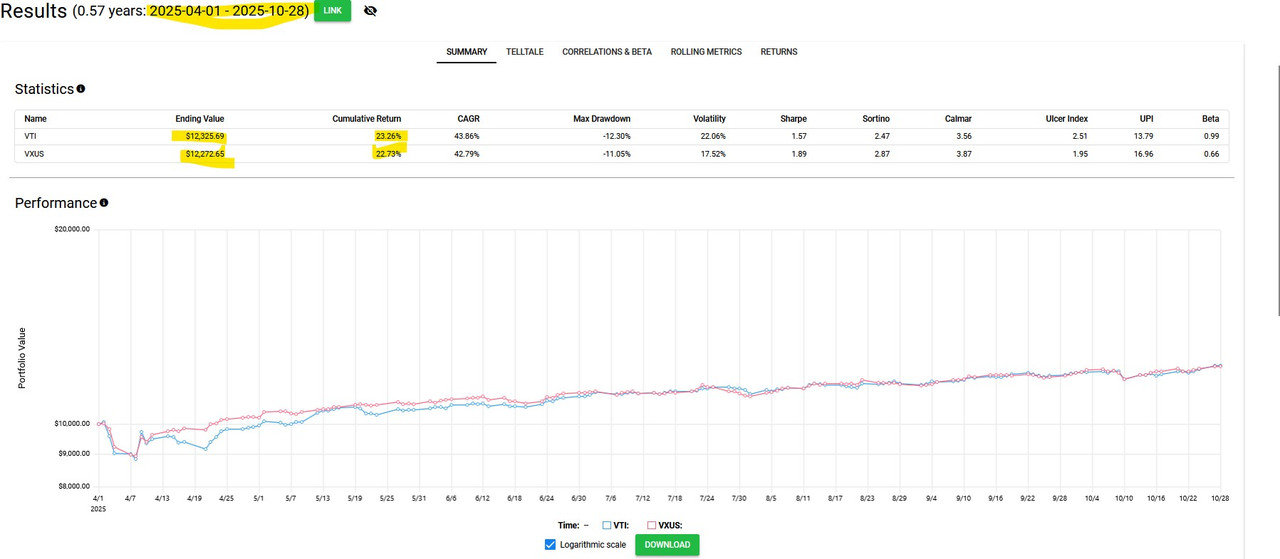The height and width of the screenshot is (559, 1280).
Task: Click VTI cumulative return 23.26%
Action: [388, 136]
